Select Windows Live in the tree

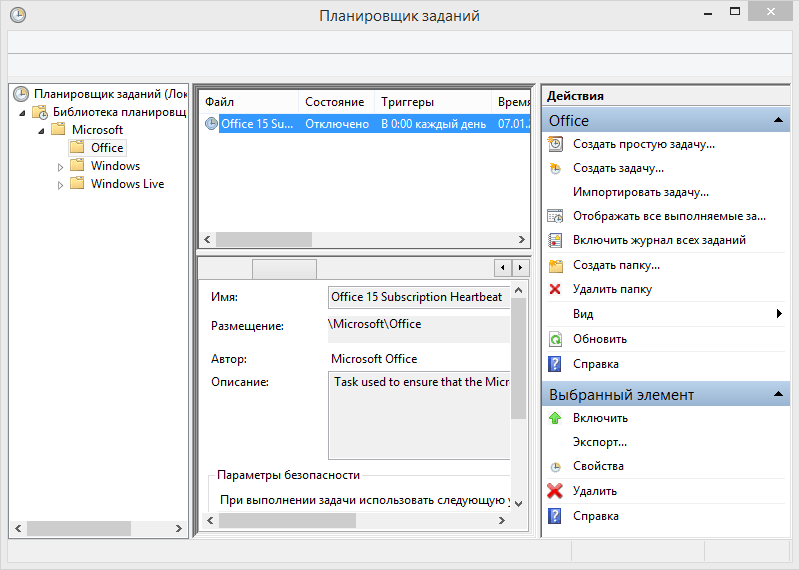point(128,184)
